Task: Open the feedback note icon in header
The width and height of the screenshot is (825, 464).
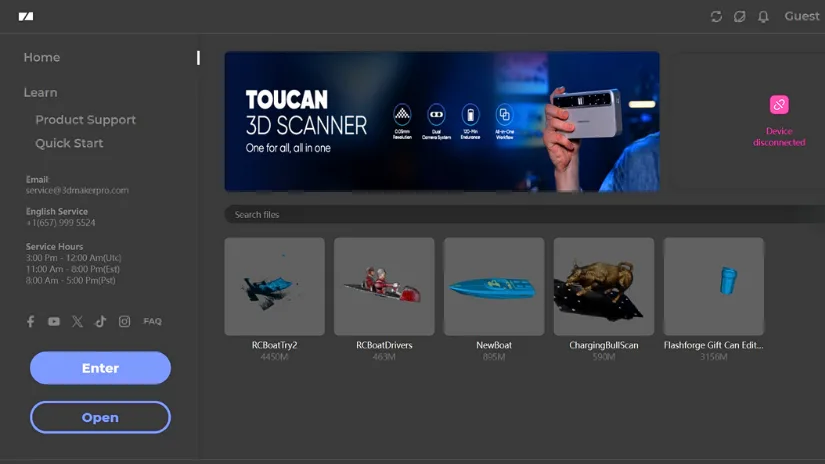Action: click(x=739, y=16)
